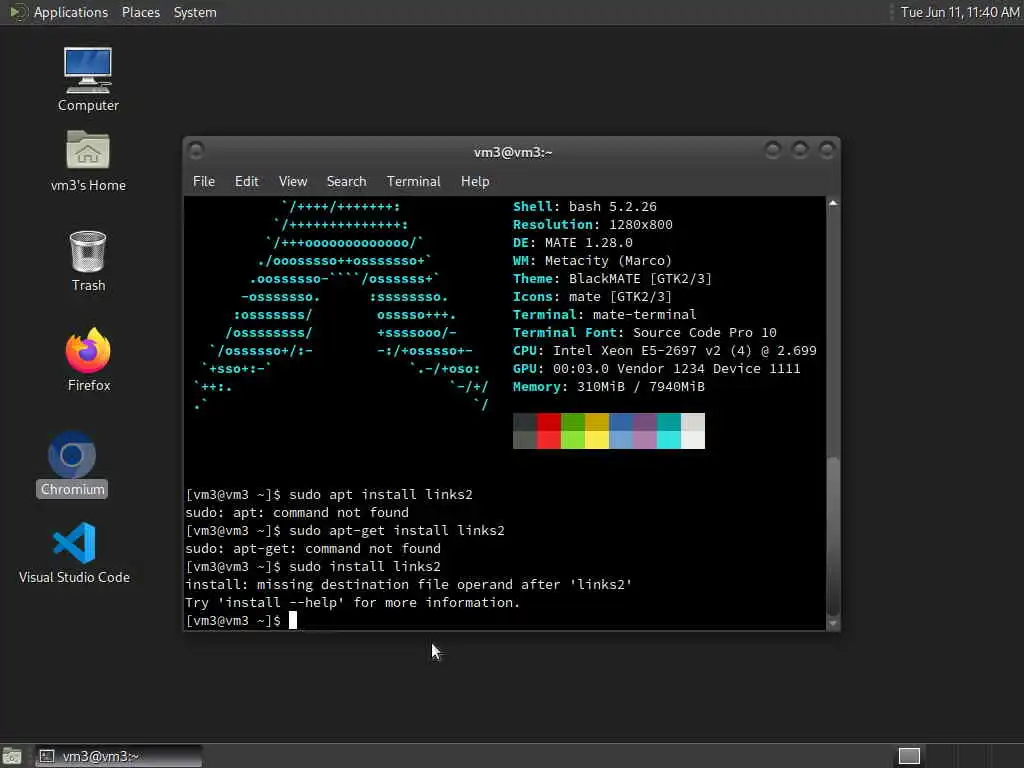The width and height of the screenshot is (1024, 768).
Task: Open the Applications menu
Action: point(71,12)
